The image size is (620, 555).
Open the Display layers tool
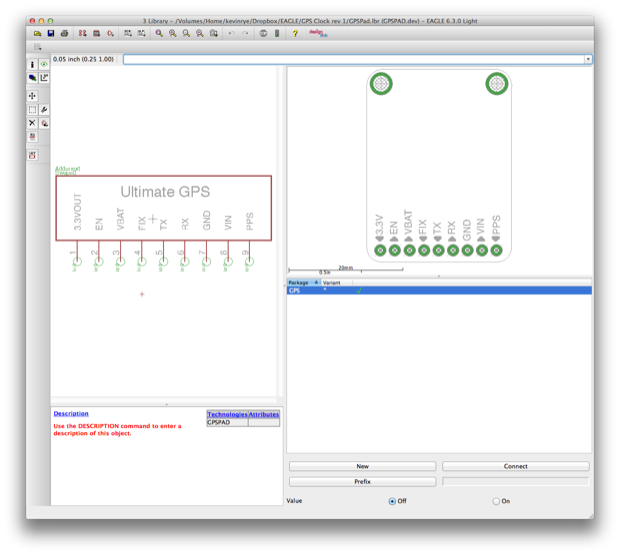pos(32,78)
